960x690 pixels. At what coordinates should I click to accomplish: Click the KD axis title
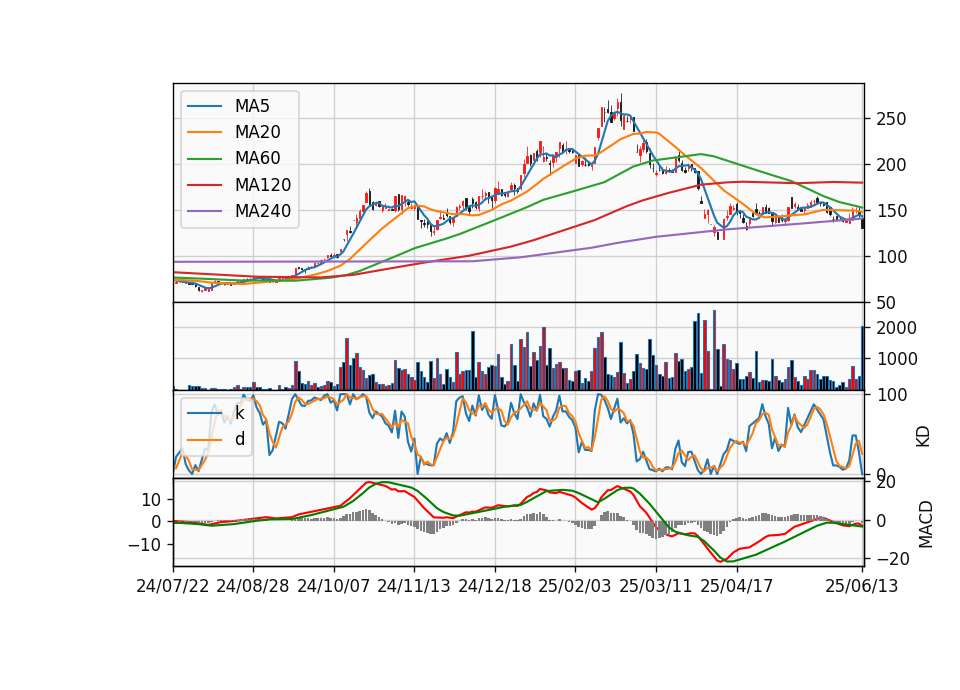(x=923, y=437)
